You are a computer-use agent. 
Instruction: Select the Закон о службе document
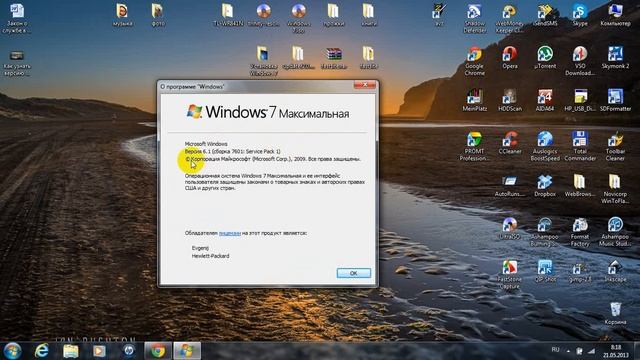pyautogui.click(x=17, y=19)
